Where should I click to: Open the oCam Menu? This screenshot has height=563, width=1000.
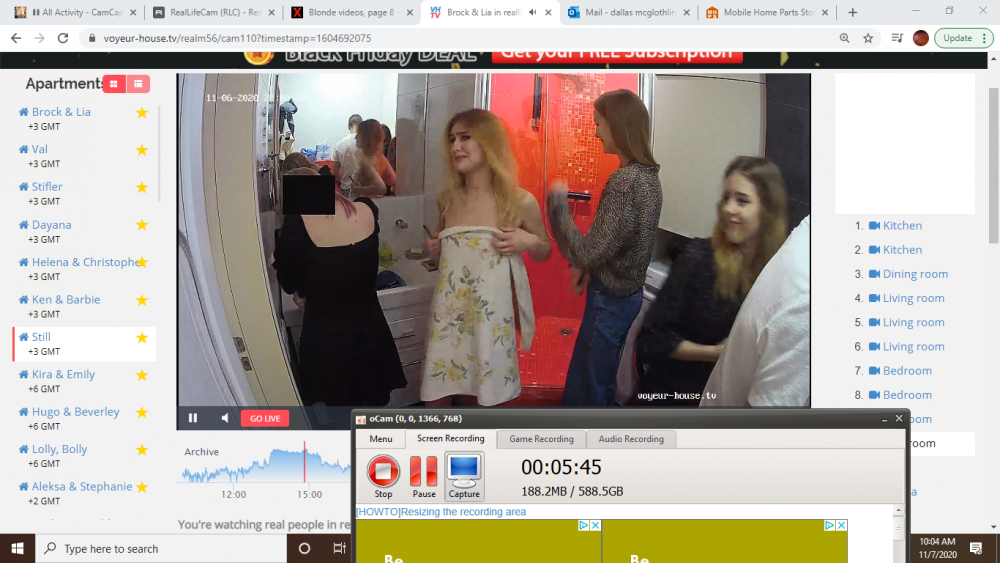click(380, 439)
